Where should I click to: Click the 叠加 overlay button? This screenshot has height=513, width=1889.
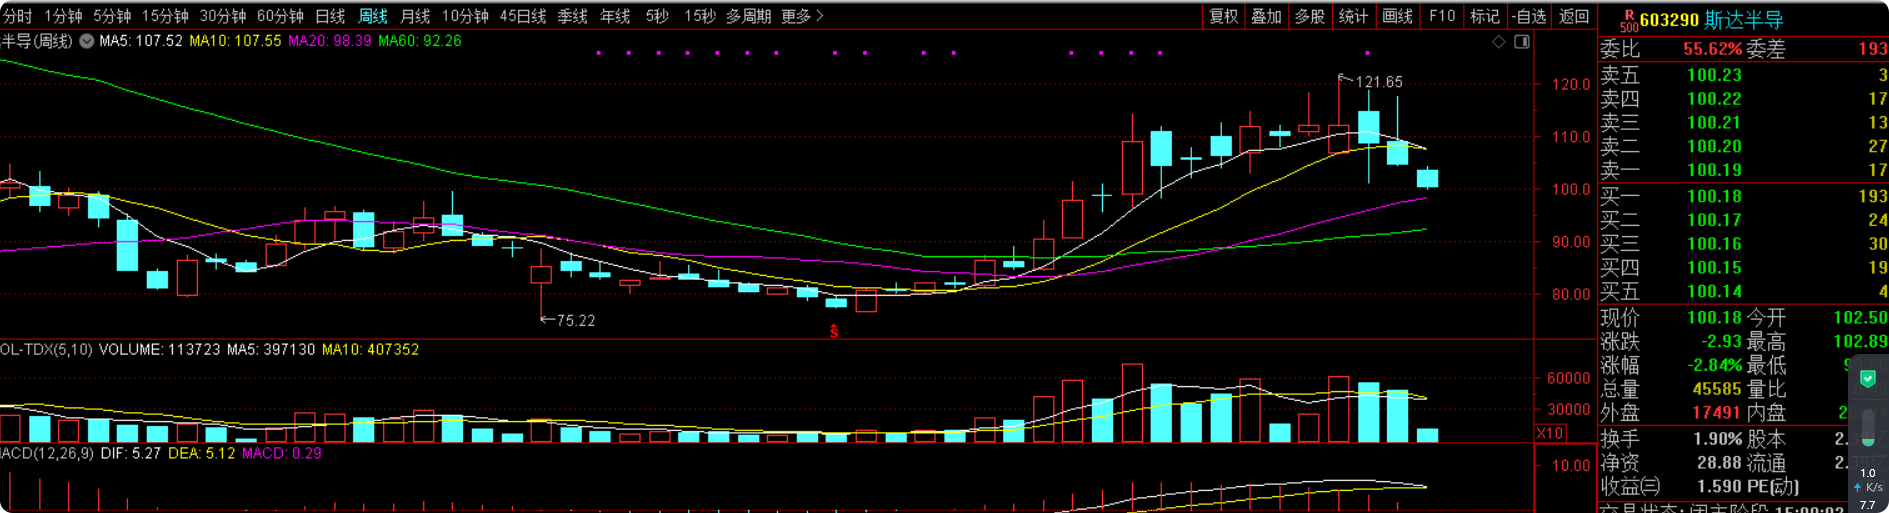[1267, 16]
